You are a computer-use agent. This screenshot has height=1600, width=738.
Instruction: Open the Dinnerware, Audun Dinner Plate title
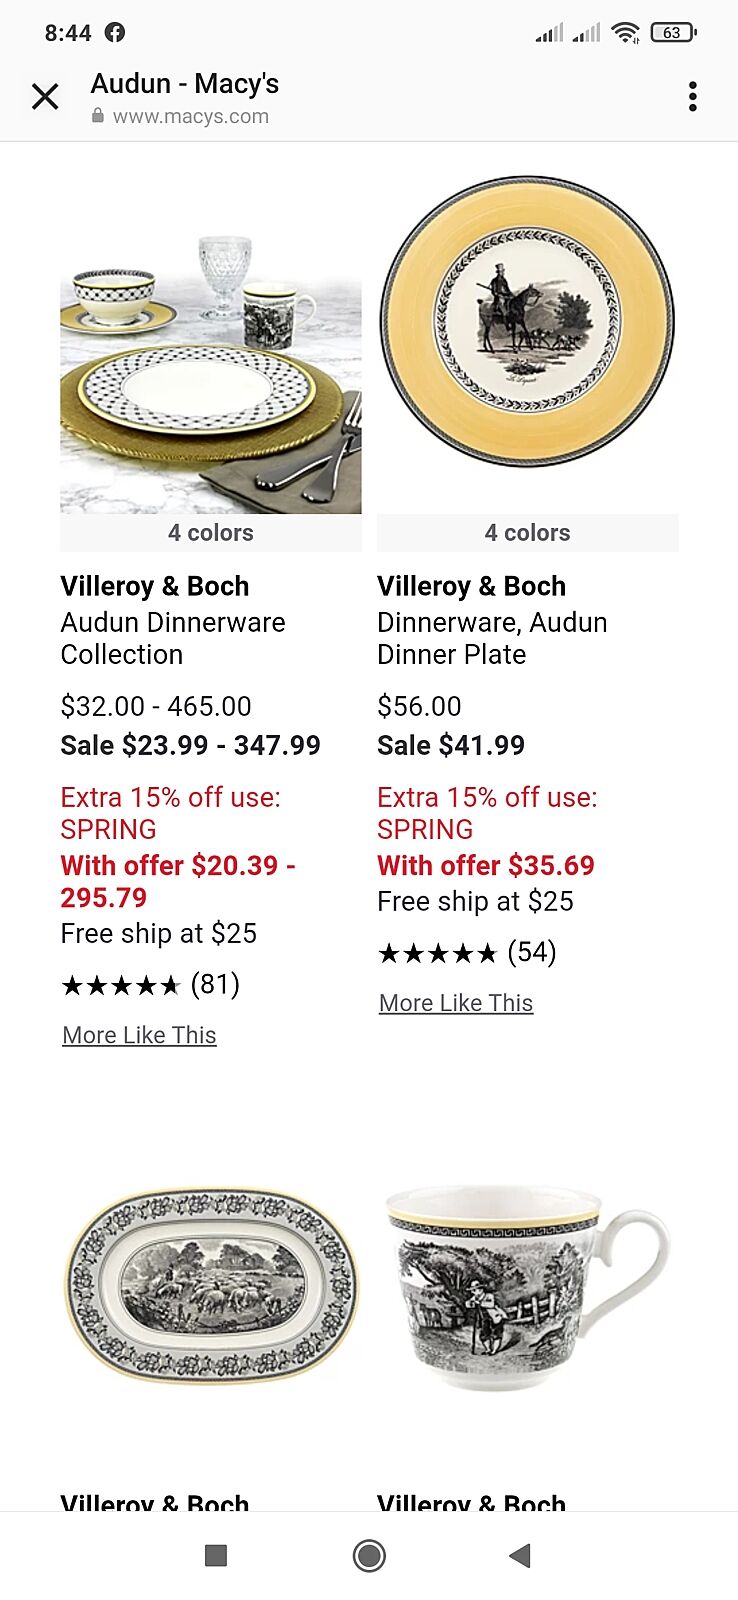point(491,638)
